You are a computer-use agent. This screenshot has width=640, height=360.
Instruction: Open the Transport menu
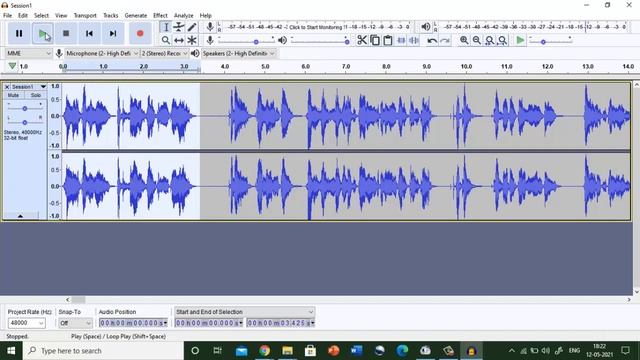(x=85, y=16)
